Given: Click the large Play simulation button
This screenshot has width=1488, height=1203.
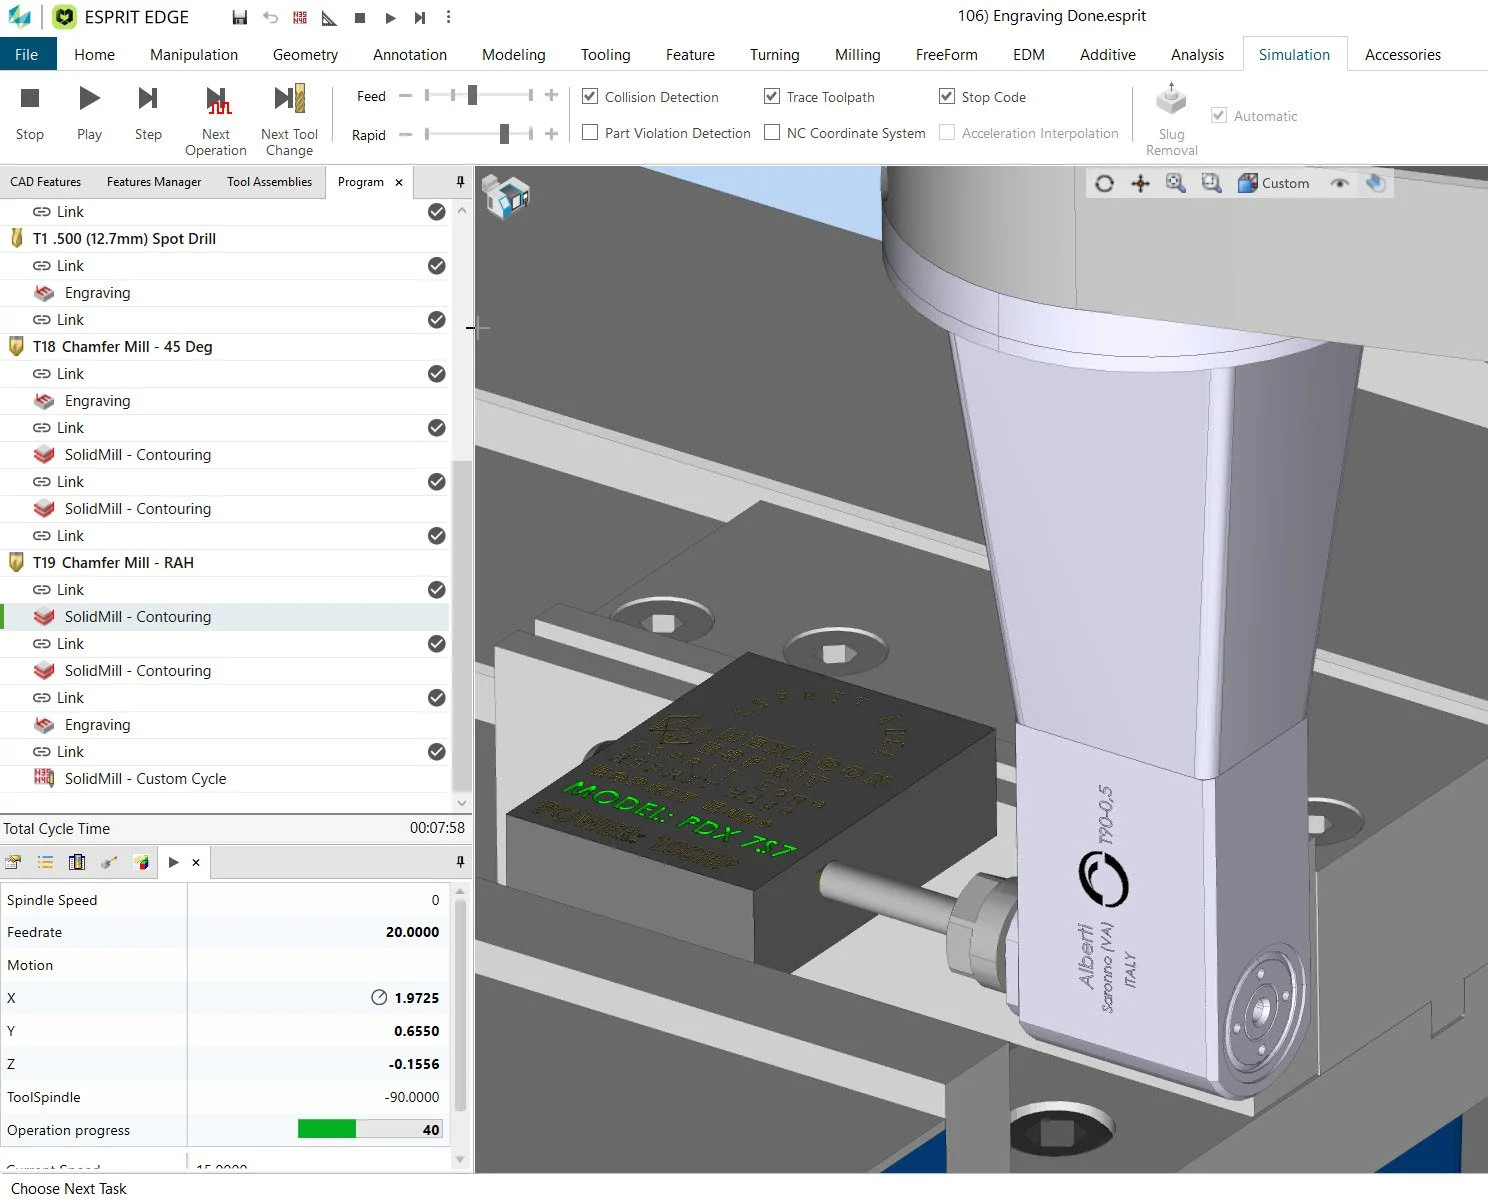Looking at the screenshot, I should [89, 113].
